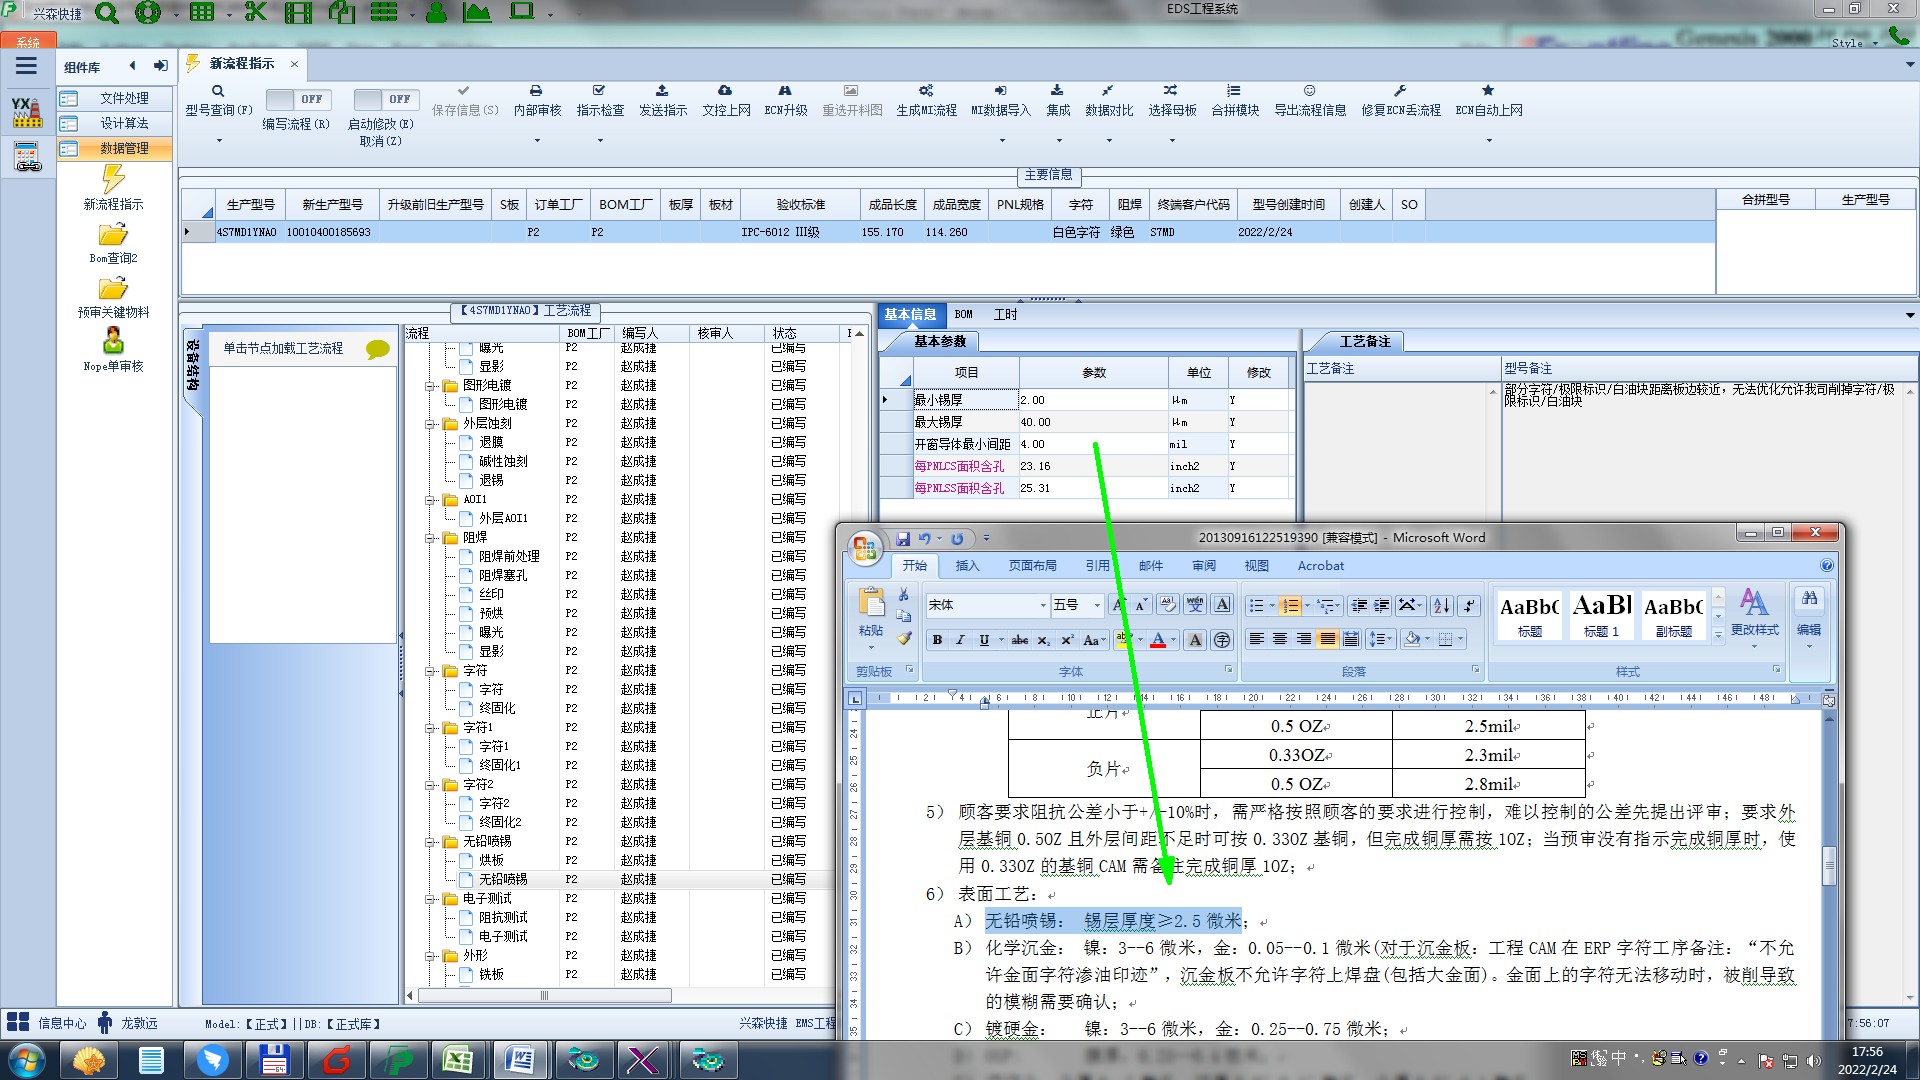This screenshot has width=1920, height=1080.
Task: Click the 文控上网 upload icon
Action: coord(725,91)
